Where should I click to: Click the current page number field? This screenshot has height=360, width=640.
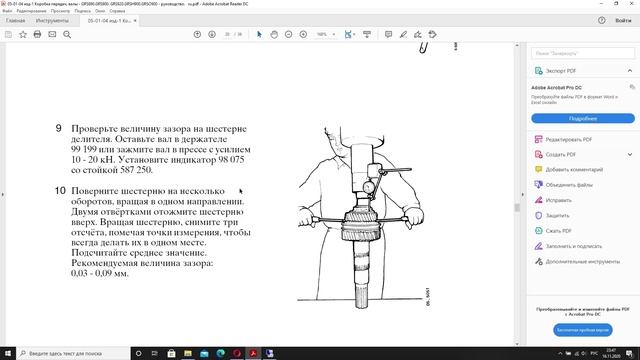coord(227,34)
